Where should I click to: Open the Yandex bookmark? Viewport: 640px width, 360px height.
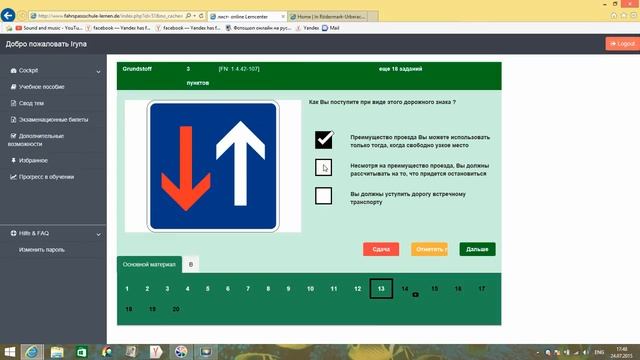click(x=307, y=28)
